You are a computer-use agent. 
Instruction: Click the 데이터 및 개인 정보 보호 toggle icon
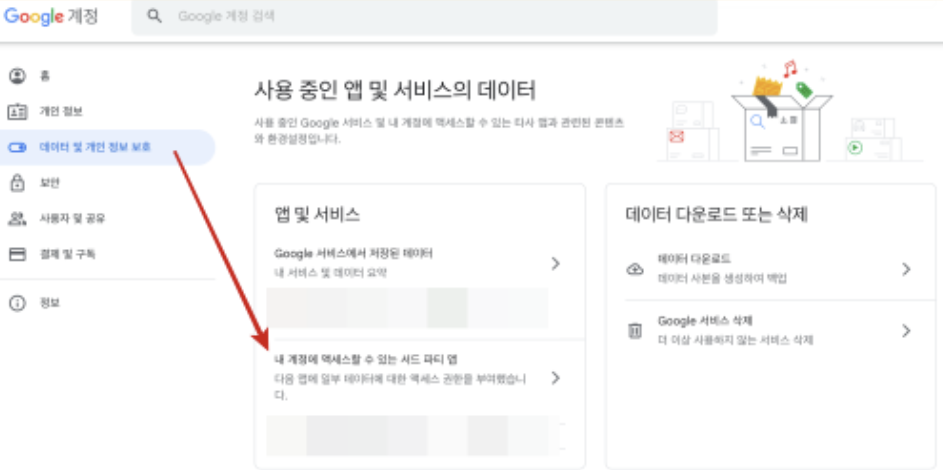[17, 147]
